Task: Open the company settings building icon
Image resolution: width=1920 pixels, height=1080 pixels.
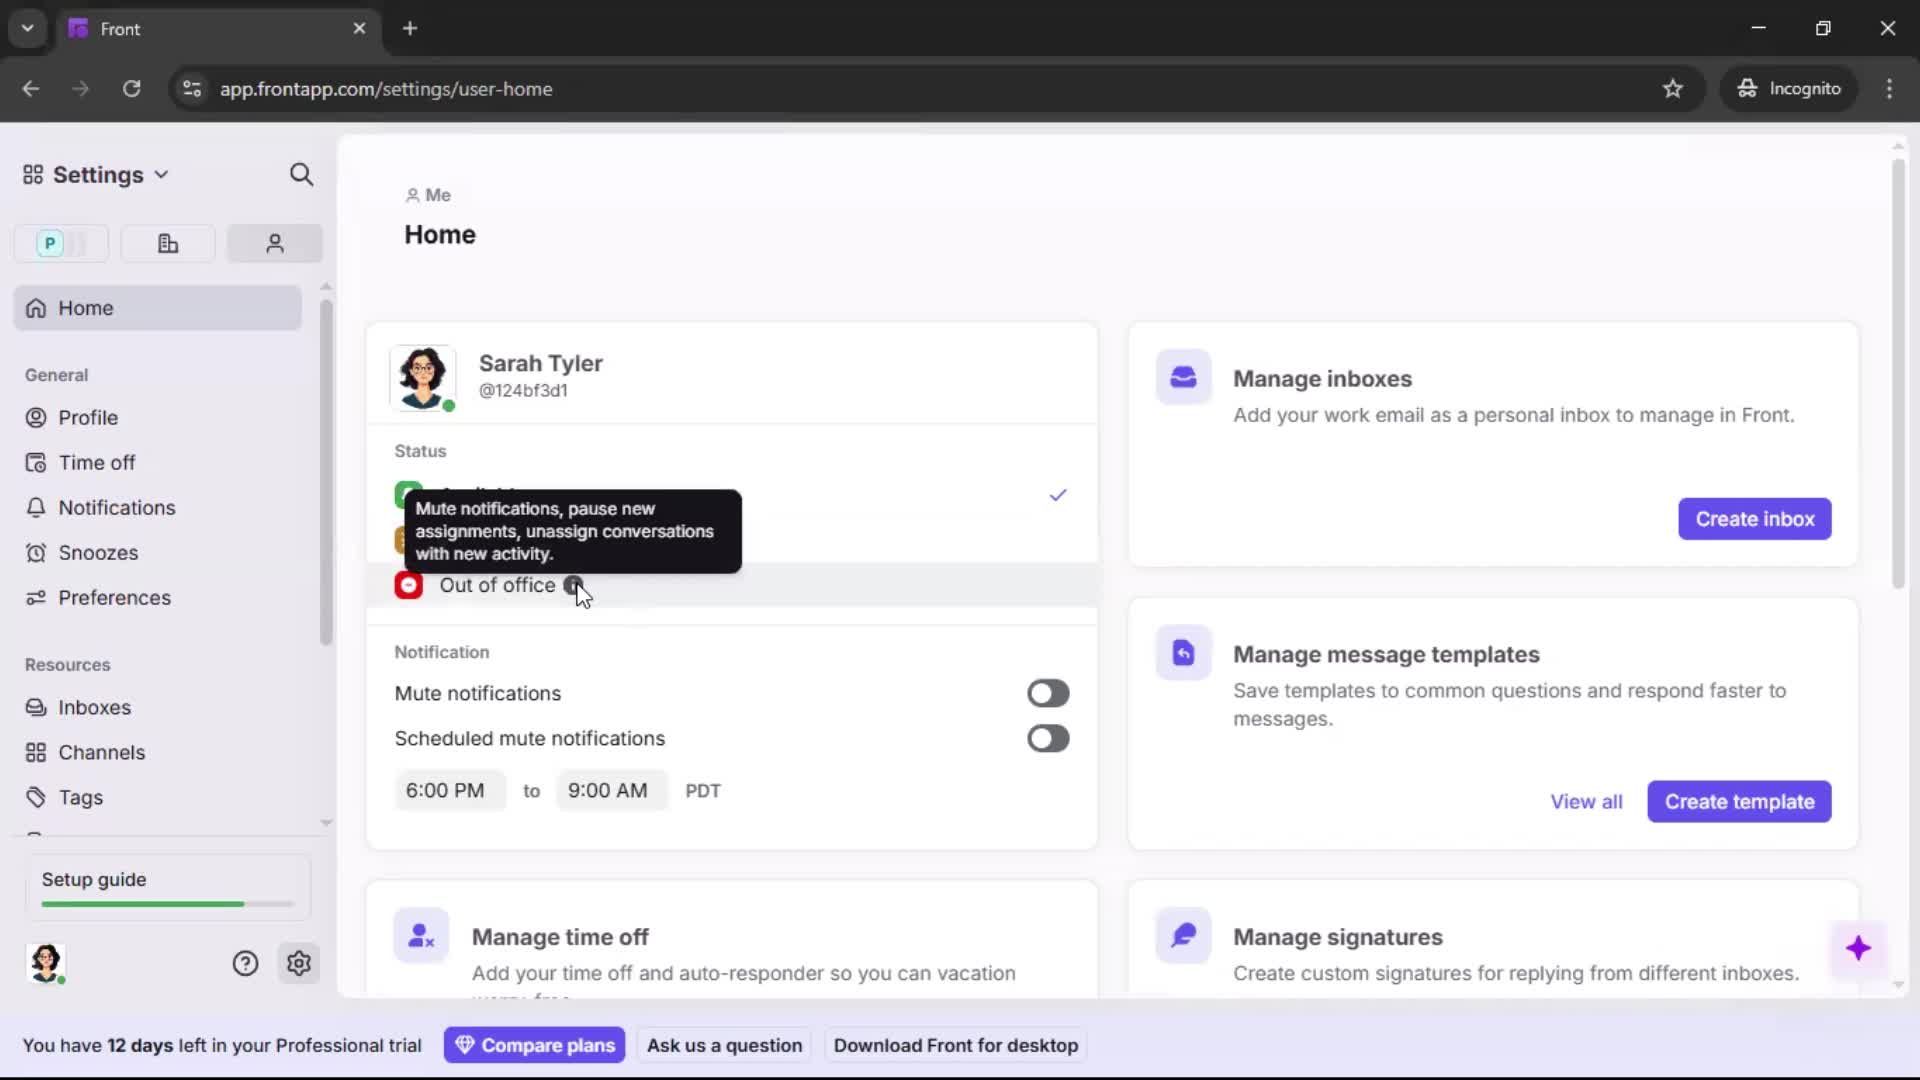Action: 167,243
